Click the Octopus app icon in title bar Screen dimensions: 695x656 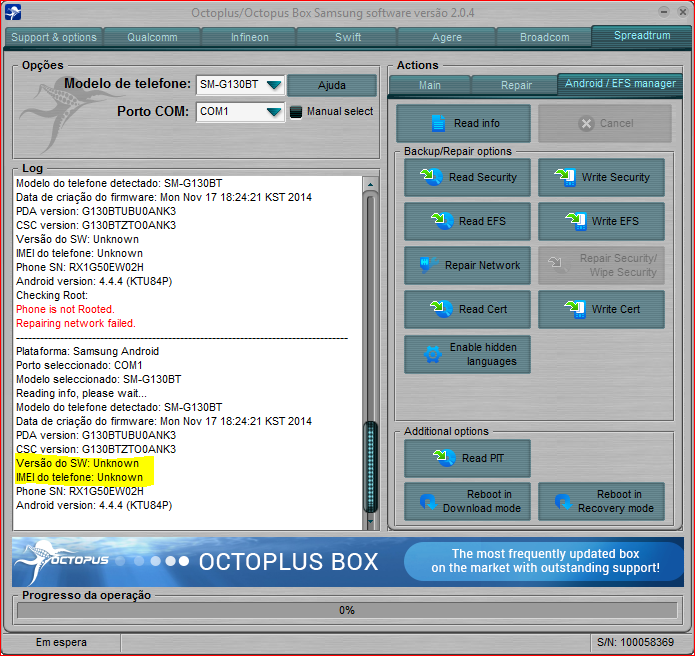coord(13,12)
